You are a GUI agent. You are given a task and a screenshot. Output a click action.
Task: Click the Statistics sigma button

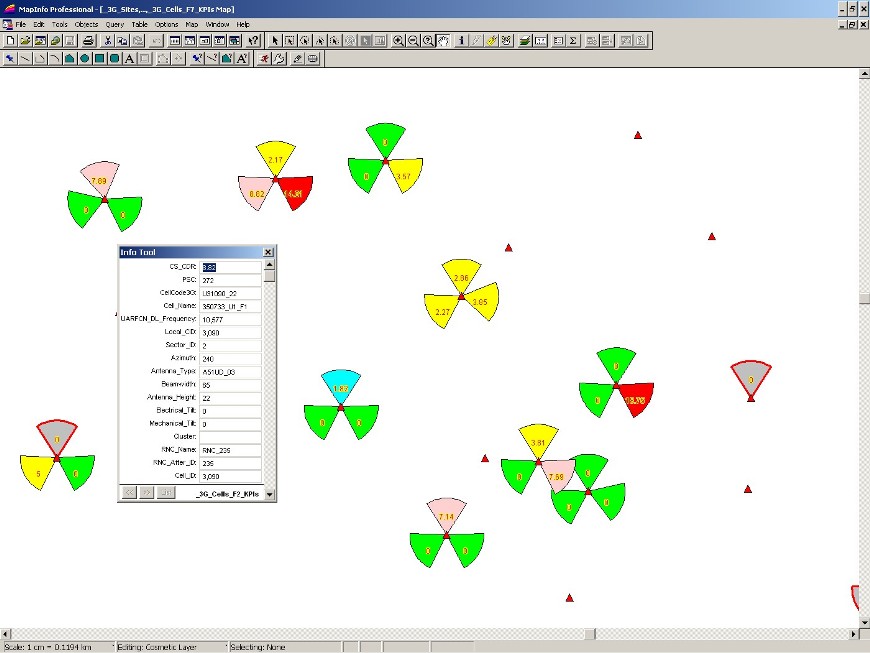tap(573, 41)
